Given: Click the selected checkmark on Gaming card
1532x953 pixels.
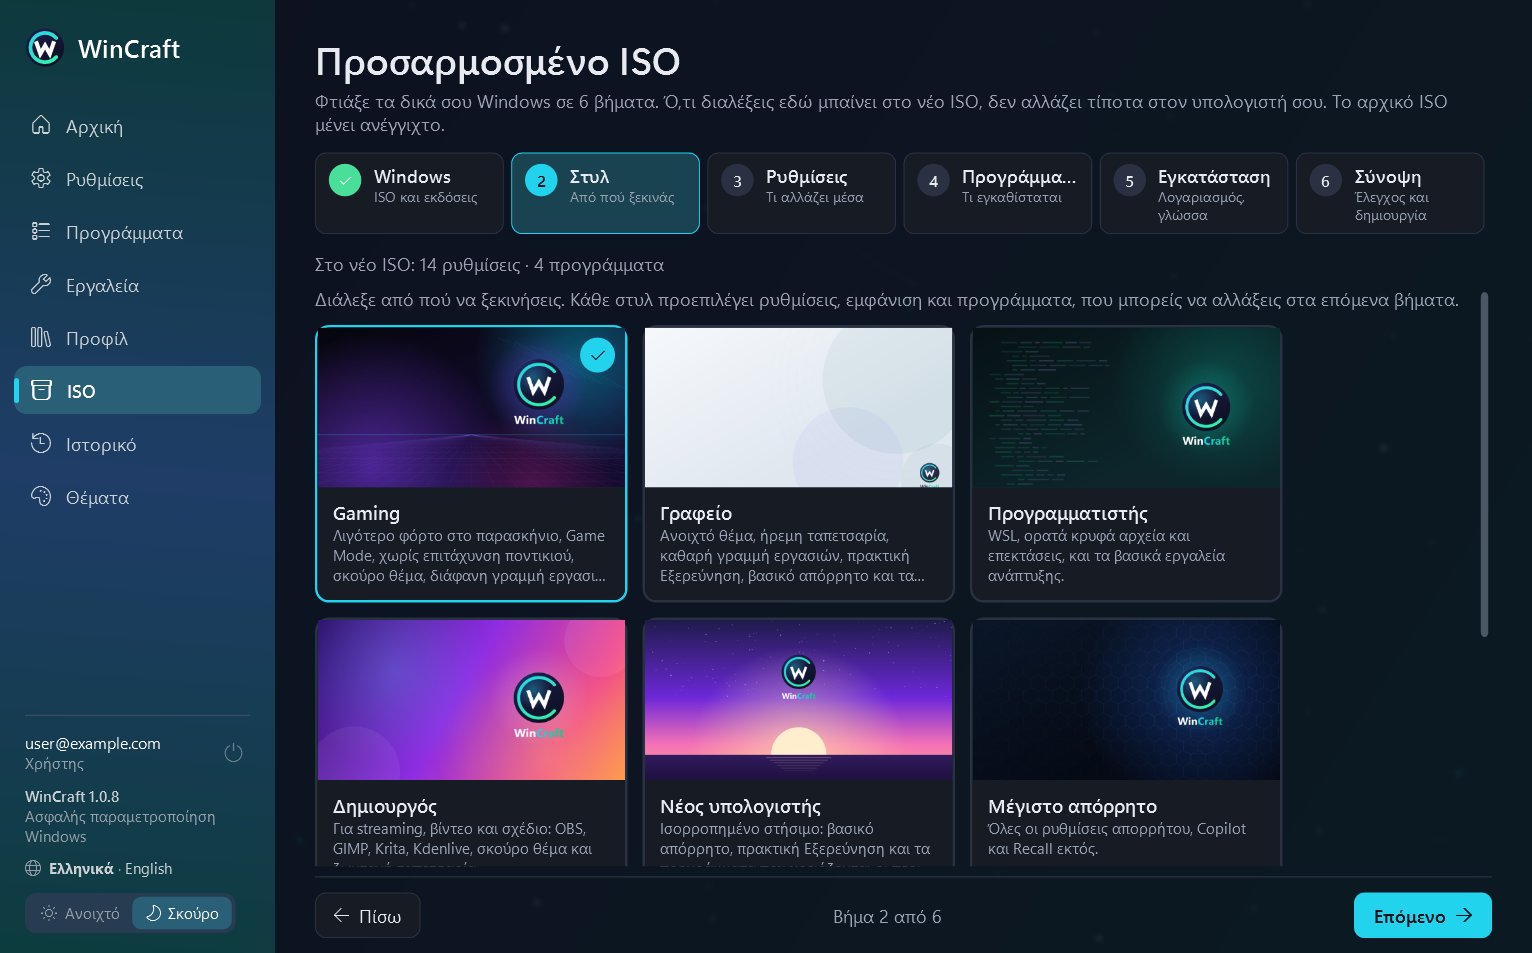Looking at the screenshot, I should [598, 355].
